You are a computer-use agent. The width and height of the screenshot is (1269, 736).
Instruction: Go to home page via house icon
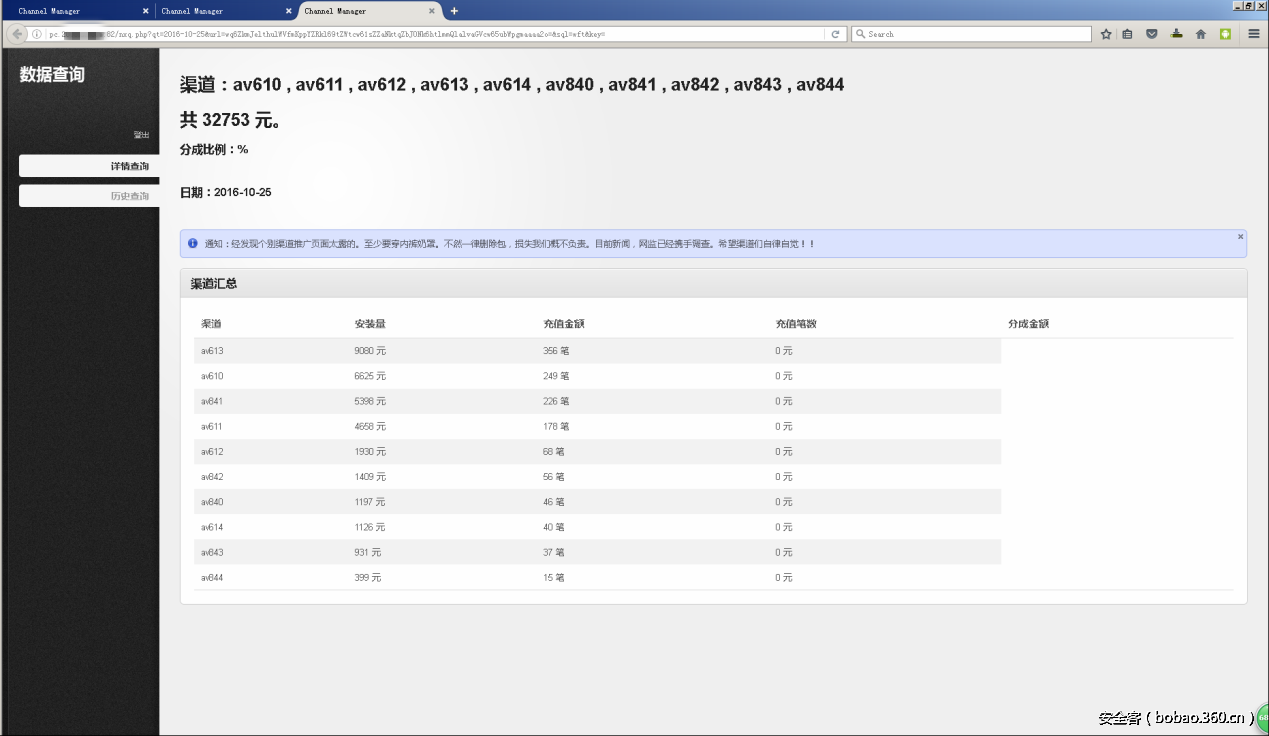[x=1201, y=34]
